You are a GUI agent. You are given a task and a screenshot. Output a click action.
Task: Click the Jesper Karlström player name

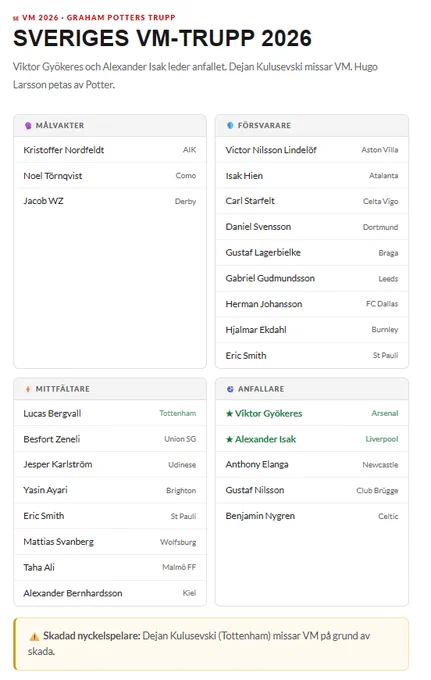58,464
